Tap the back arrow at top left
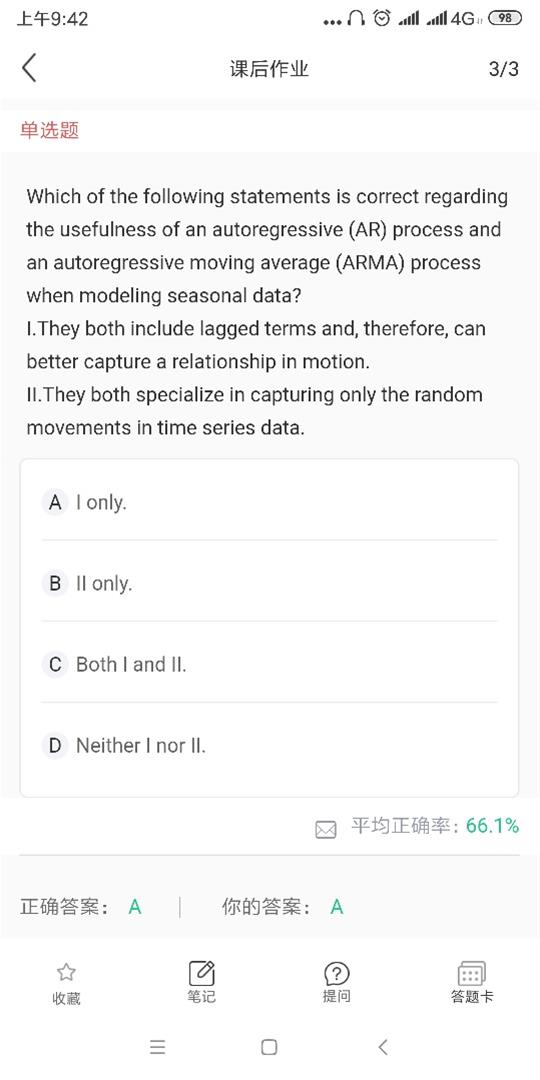 point(29,69)
